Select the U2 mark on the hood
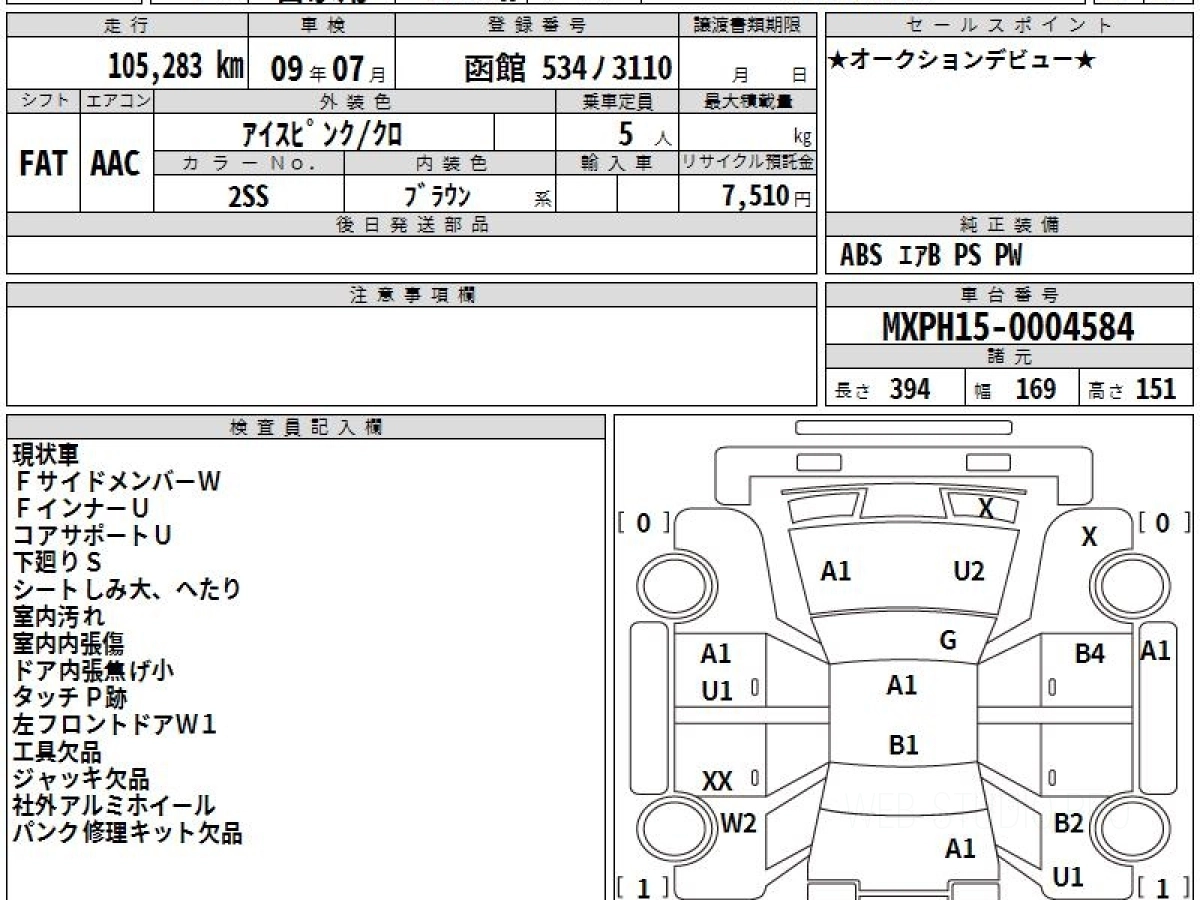 click(x=968, y=572)
